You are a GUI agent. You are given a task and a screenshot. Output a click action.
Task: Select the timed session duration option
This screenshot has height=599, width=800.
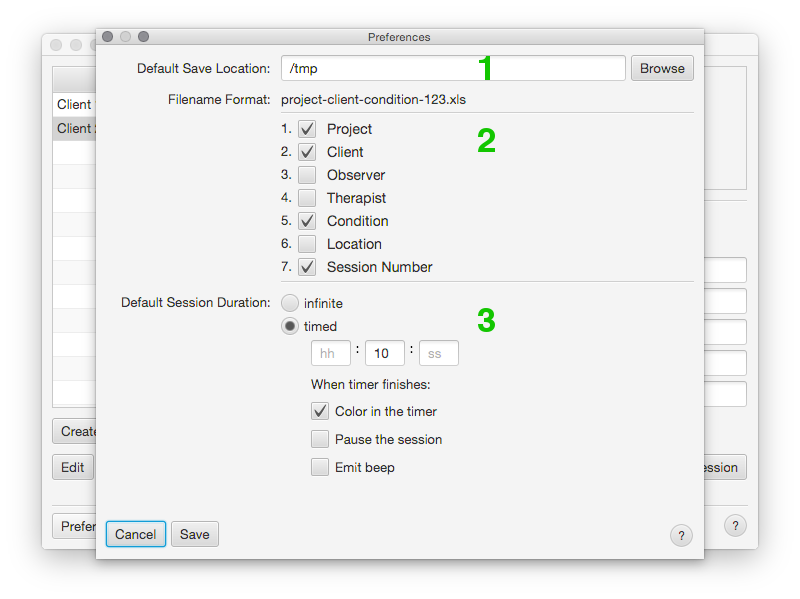click(290, 326)
